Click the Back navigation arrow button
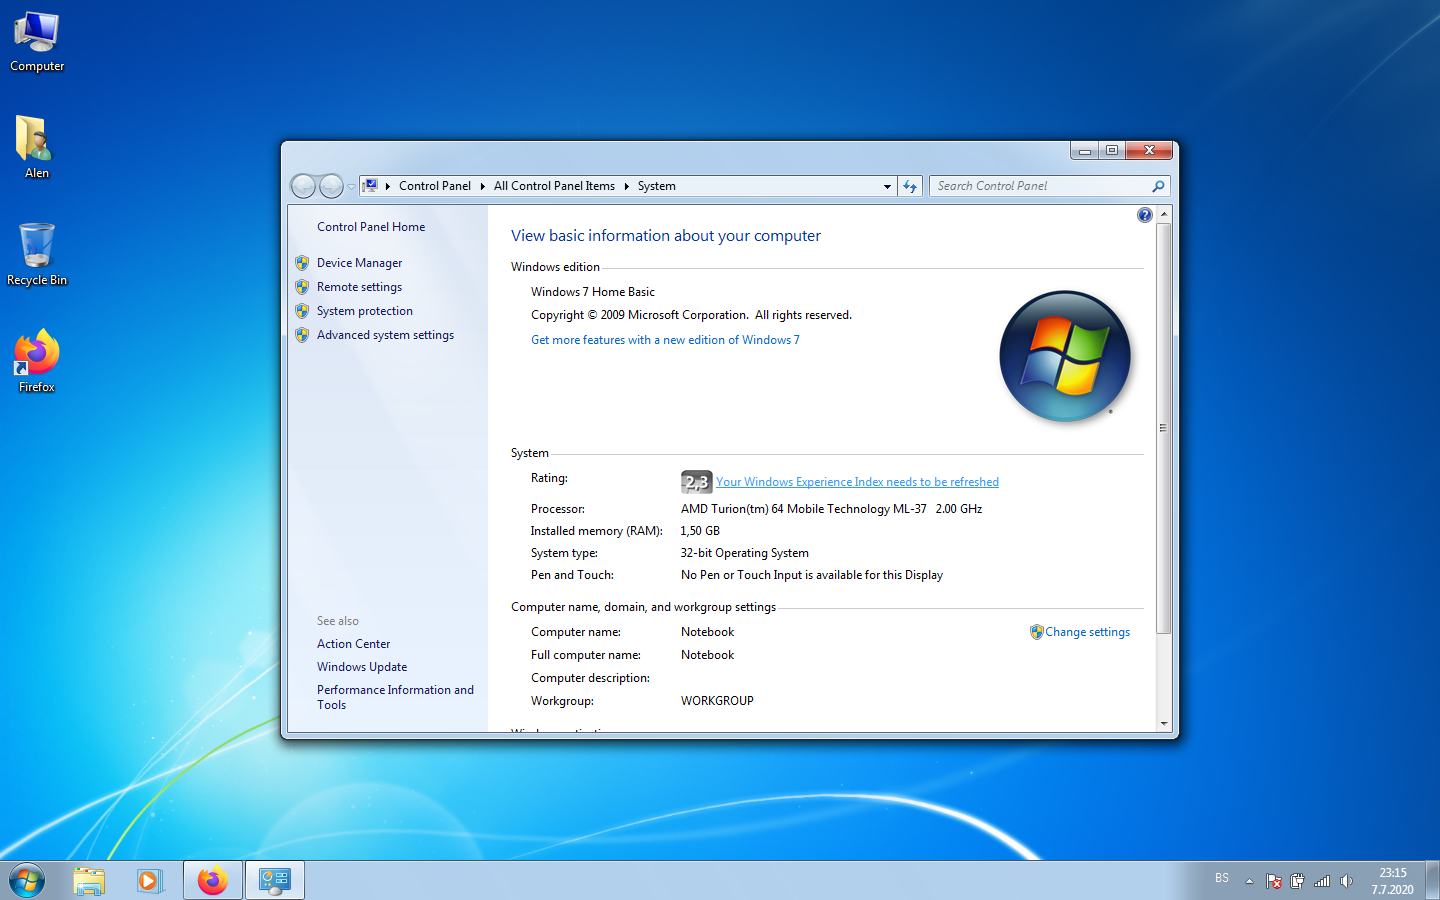This screenshot has width=1440, height=900. (303, 186)
